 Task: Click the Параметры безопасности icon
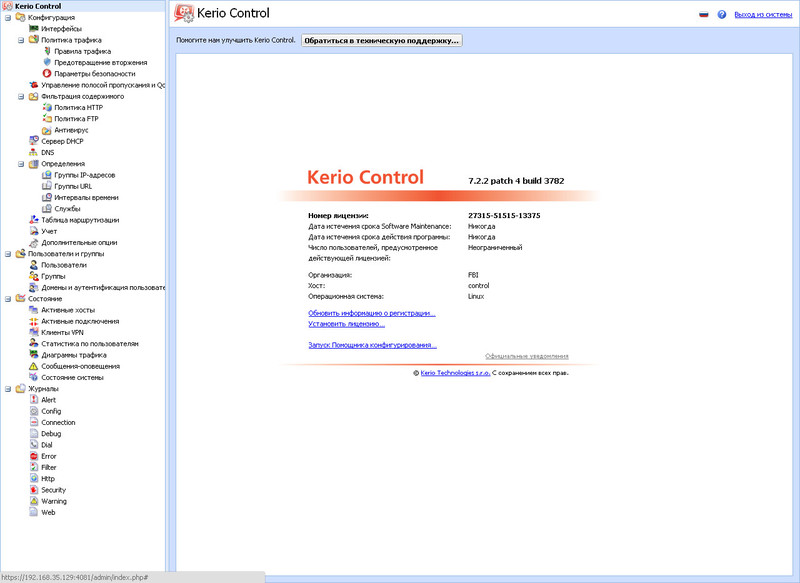pos(46,73)
